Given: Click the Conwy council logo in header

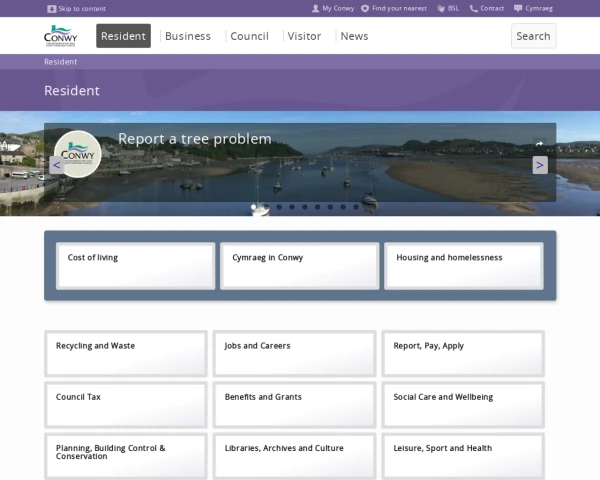Looking at the screenshot, I should 60,36.
